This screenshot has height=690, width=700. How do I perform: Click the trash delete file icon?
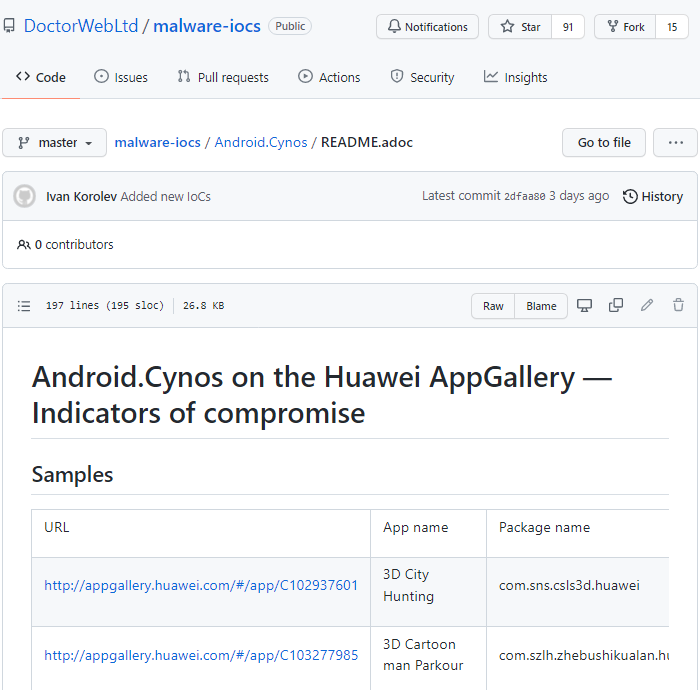[678, 306]
